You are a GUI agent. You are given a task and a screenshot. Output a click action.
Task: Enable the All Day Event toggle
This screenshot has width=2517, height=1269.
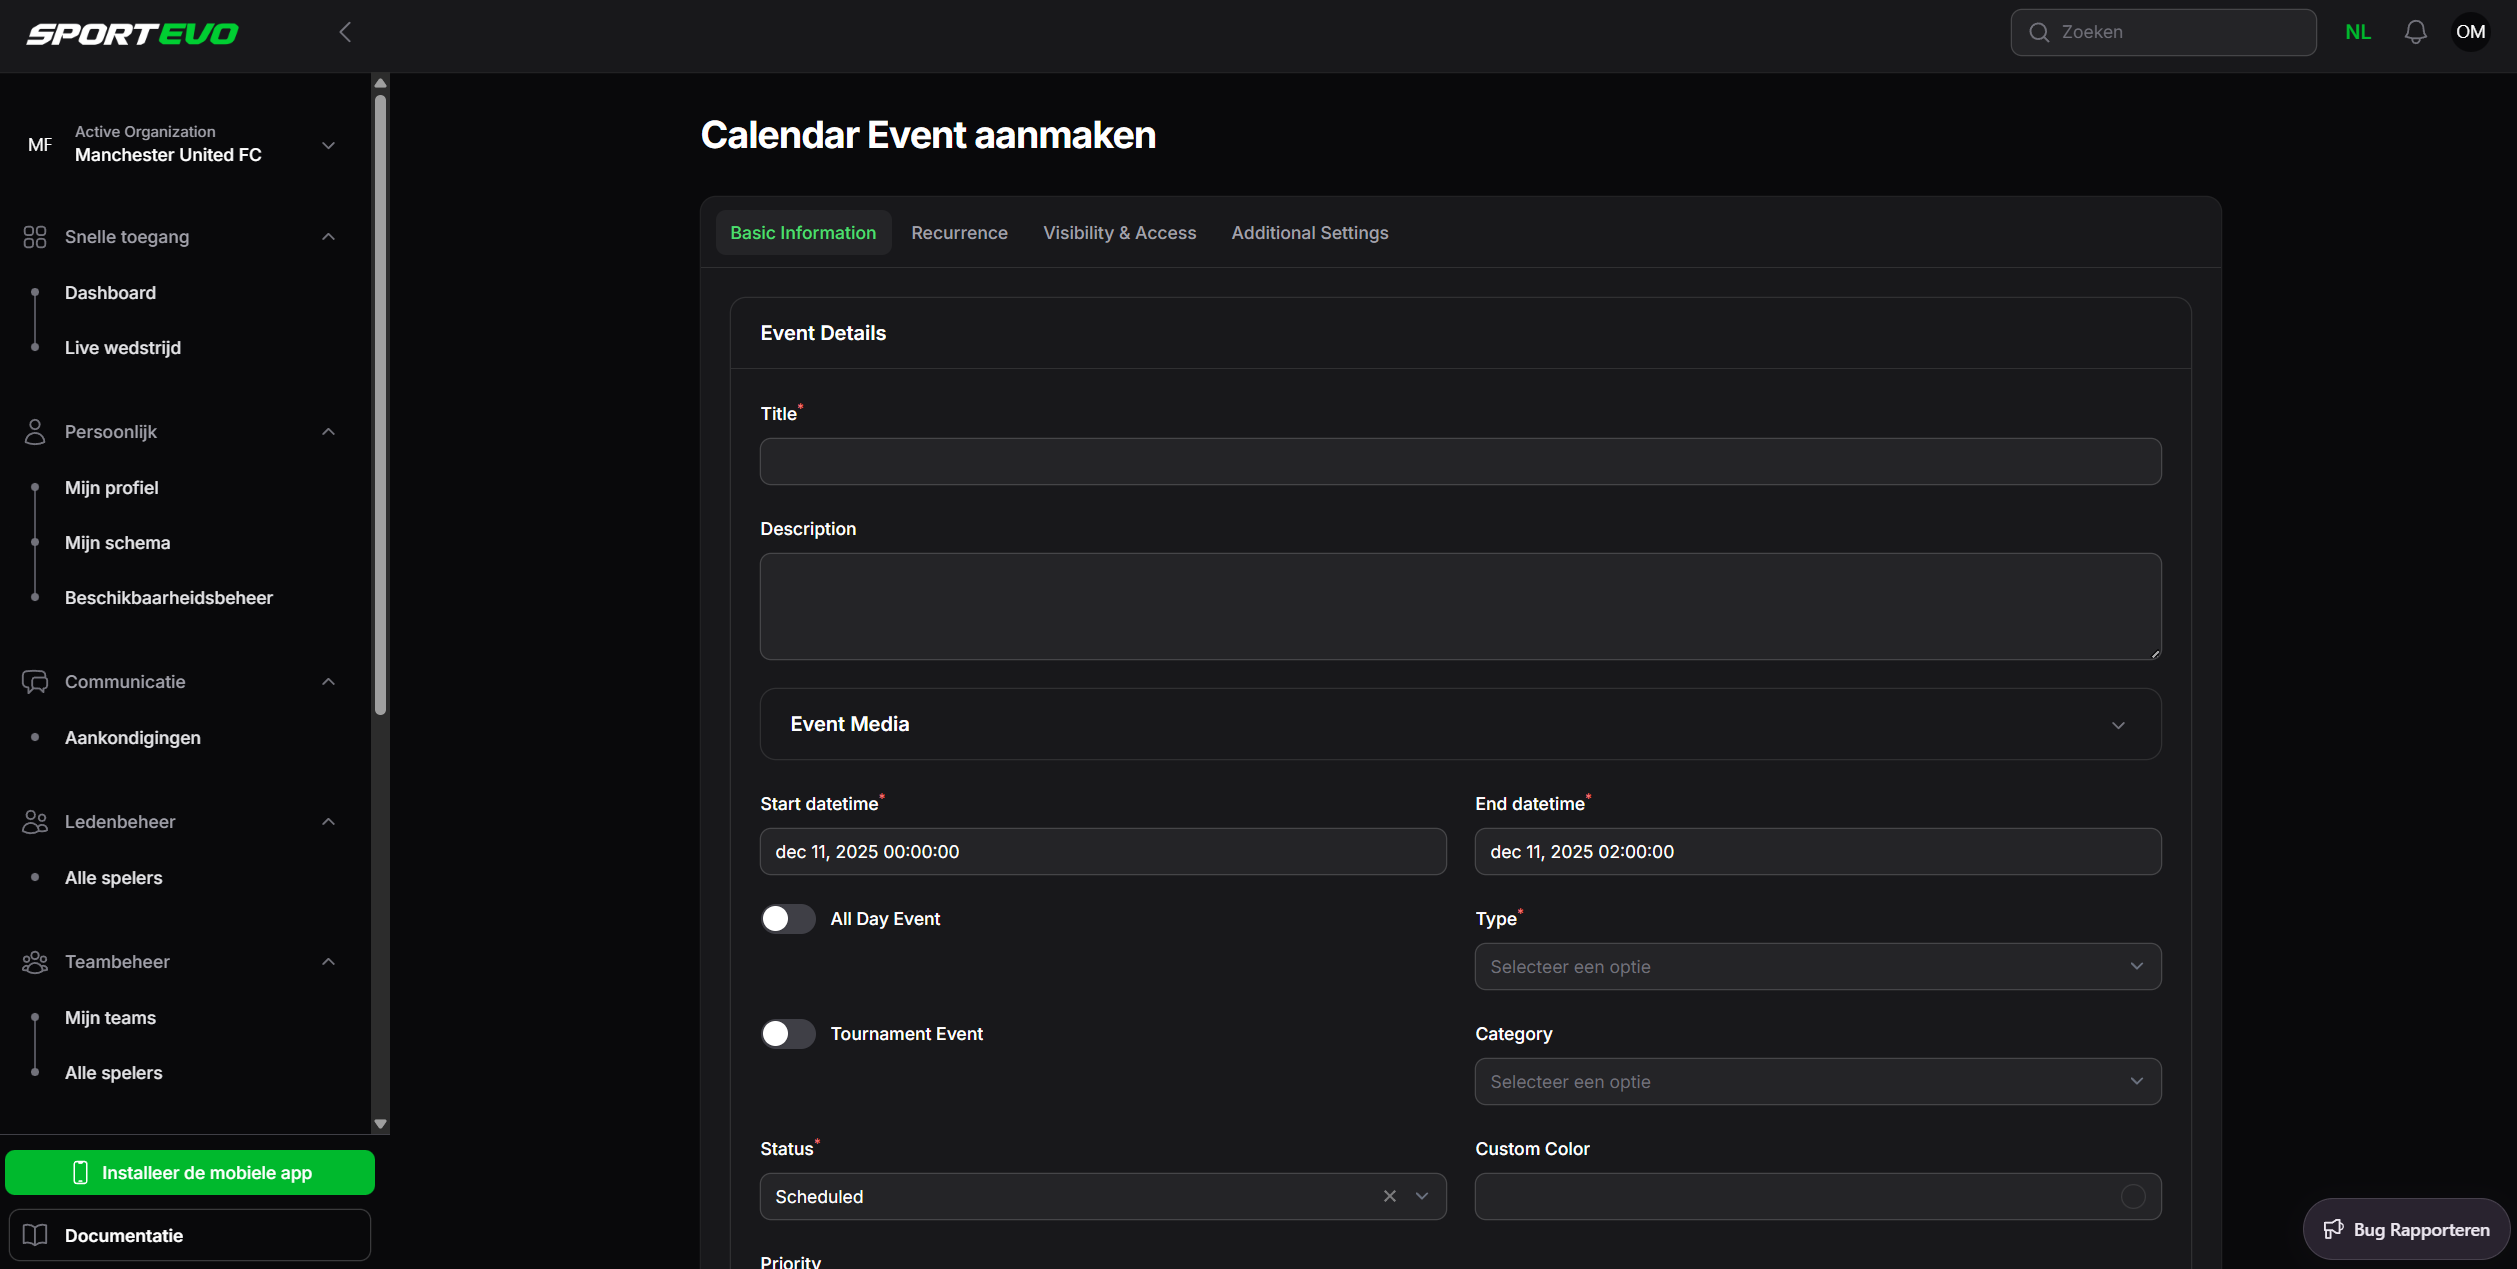[788, 918]
